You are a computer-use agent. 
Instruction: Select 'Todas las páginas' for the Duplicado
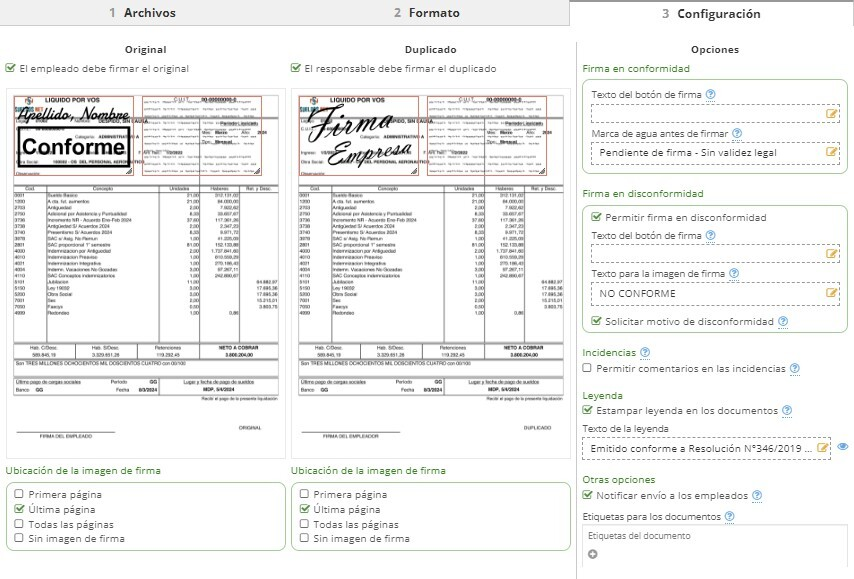point(304,524)
